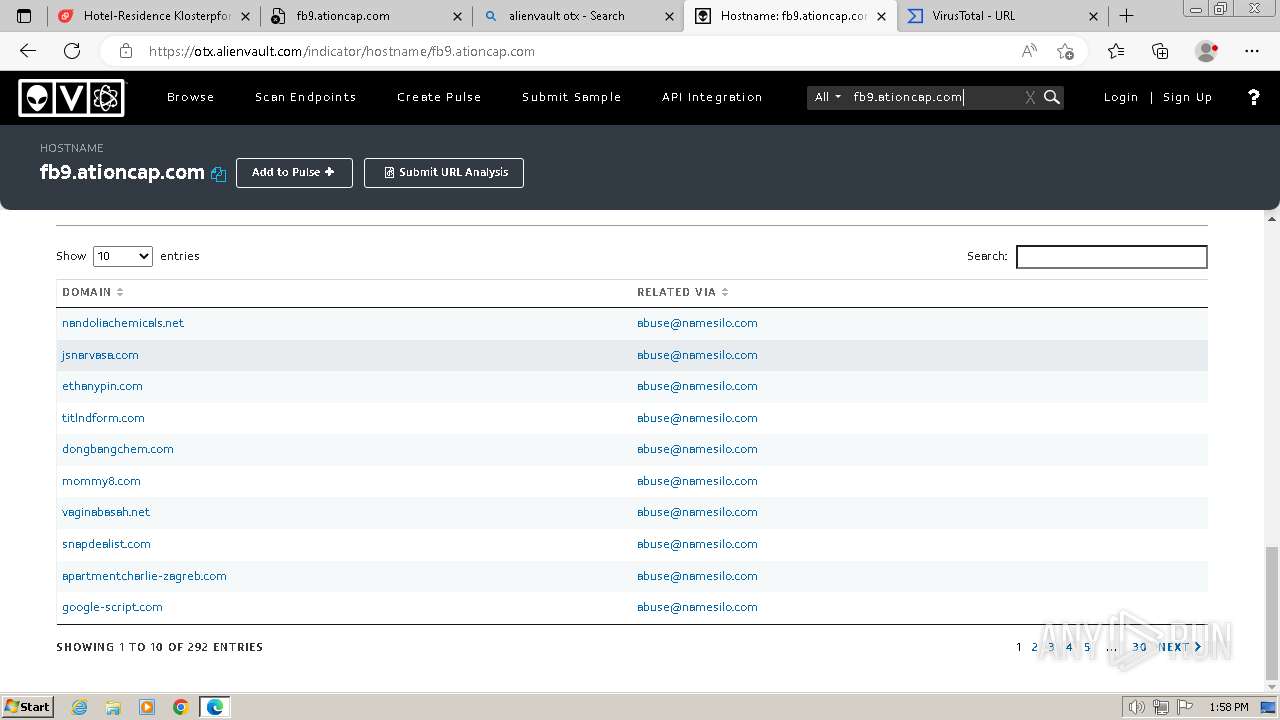This screenshot has width=1280, height=720.
Task: Click the page vertical scrollbar thumb
Action: [1272, 612]
